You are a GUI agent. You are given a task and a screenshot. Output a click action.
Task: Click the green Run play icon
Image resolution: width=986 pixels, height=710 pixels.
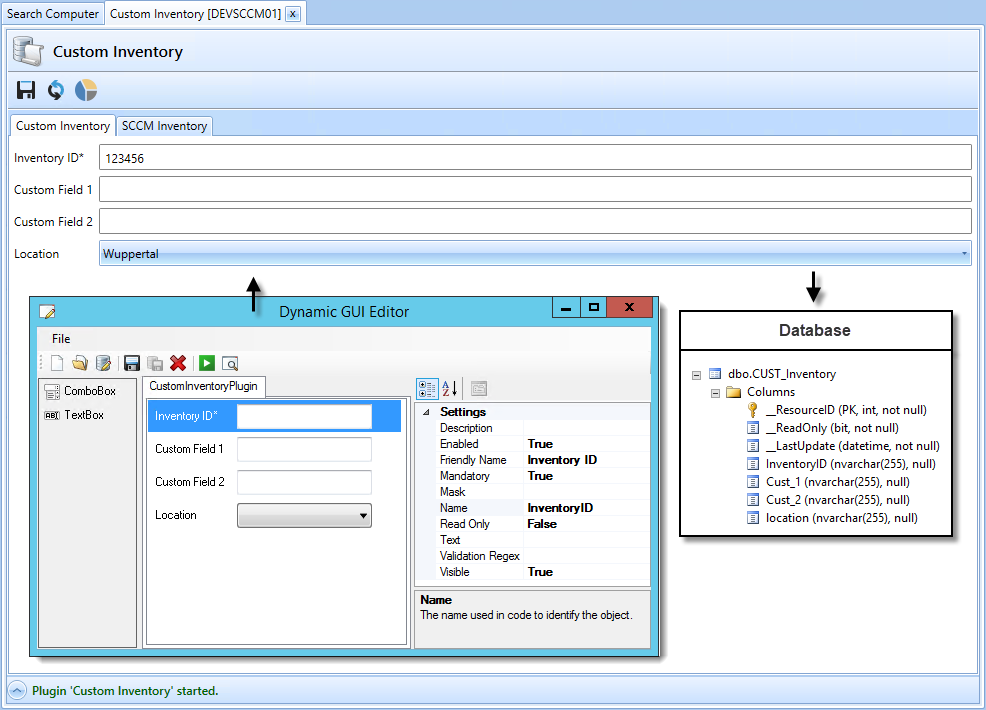pyautogui.click(x=207, y=363)
